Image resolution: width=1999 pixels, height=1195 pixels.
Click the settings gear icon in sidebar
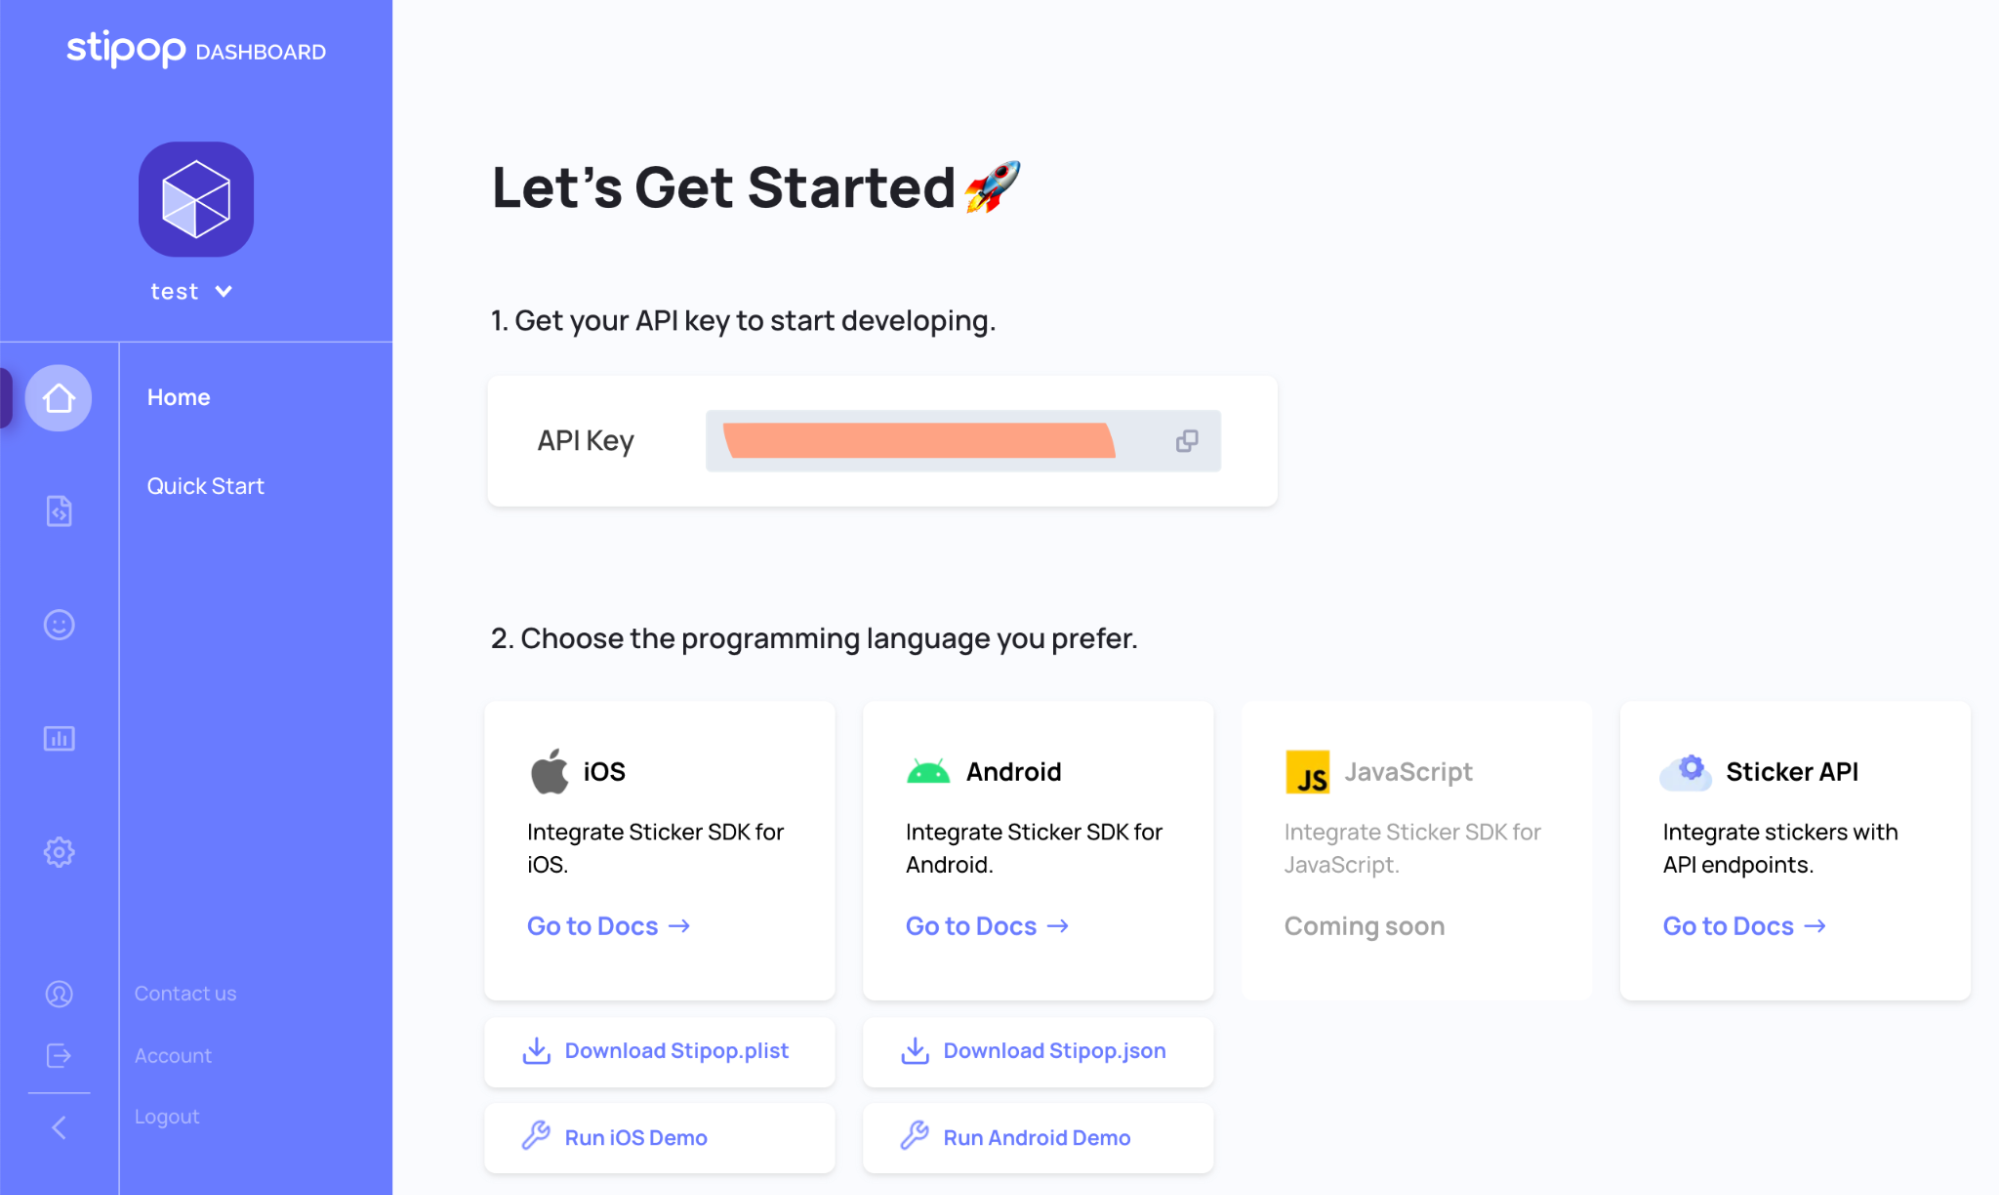point(58,854)
